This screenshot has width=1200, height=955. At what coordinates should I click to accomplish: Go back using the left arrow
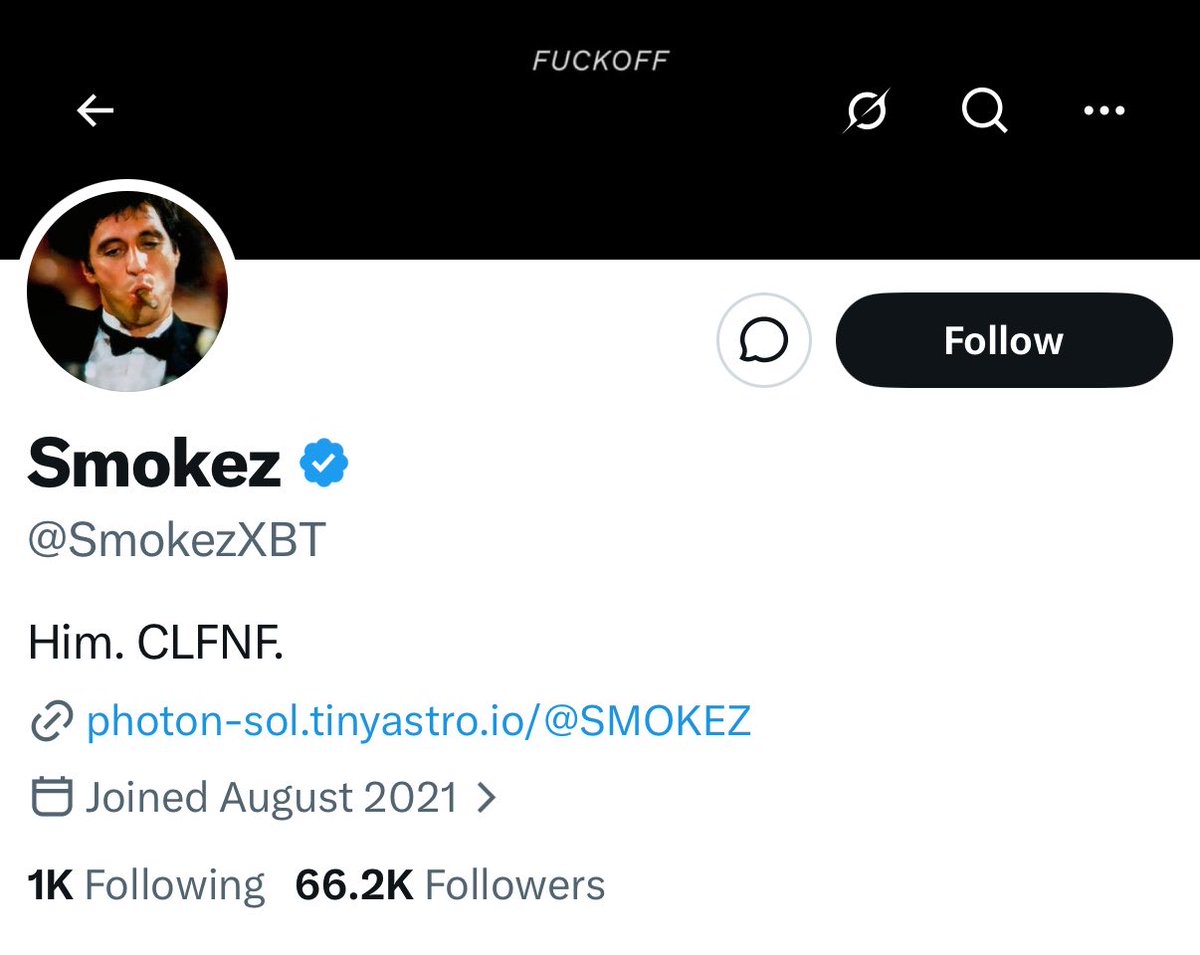pos(96,112)
